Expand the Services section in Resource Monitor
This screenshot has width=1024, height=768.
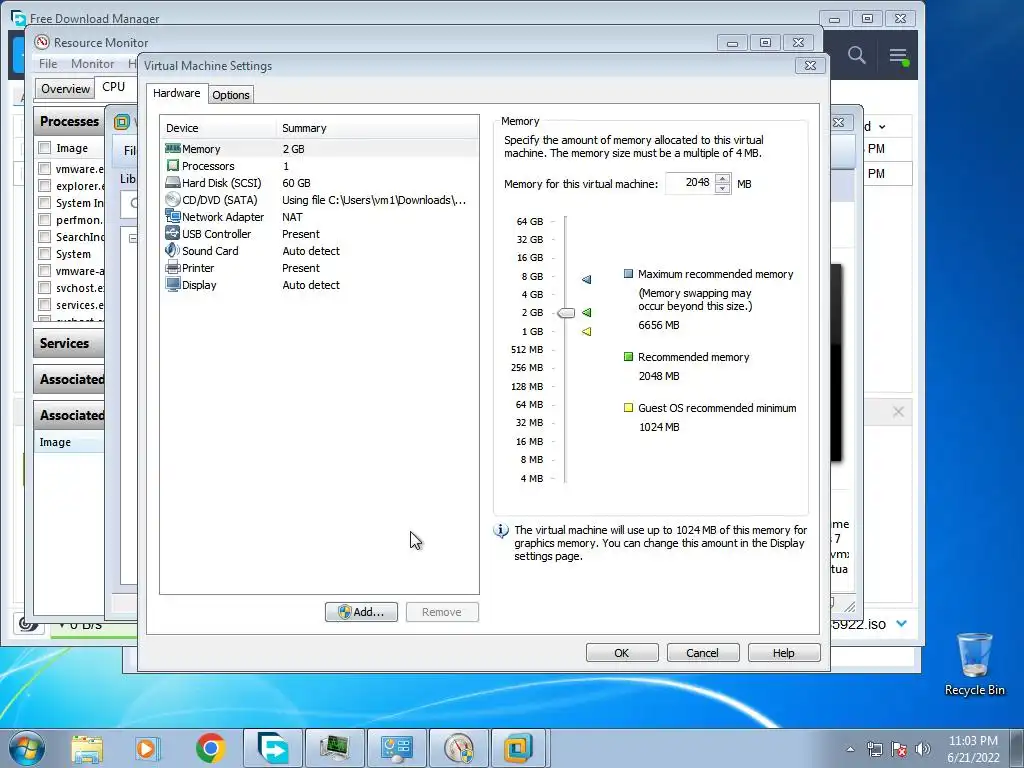(x=69, y=343)
